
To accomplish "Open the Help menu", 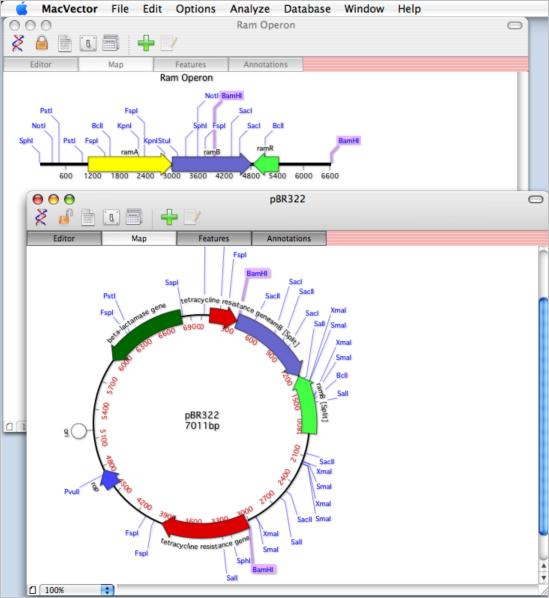I will pyautogui.click(x=409, y=9).
